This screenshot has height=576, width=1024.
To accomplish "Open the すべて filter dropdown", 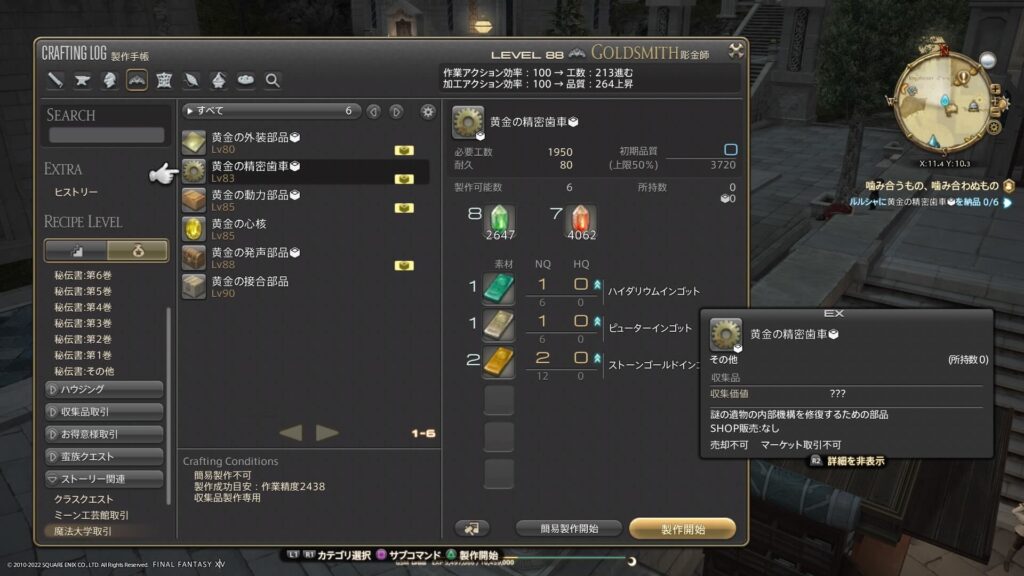I will (x=272, y=111).
